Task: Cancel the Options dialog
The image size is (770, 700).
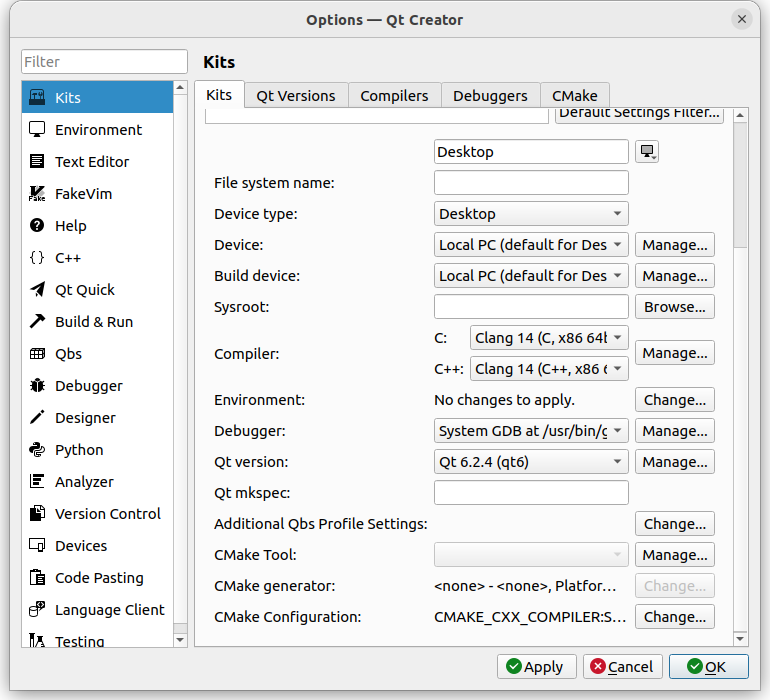Action: coord(623,667)
